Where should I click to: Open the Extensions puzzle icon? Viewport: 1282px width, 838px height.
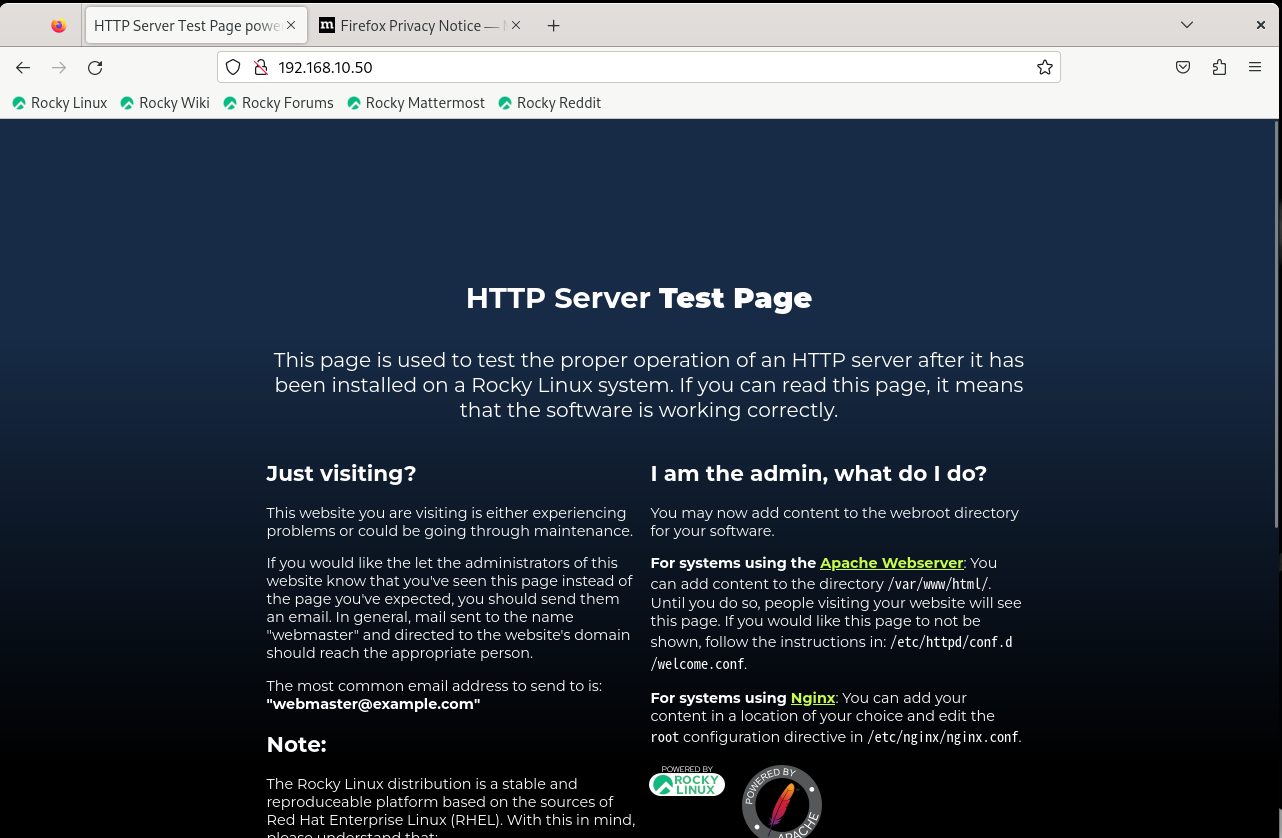pos(1219,67)
